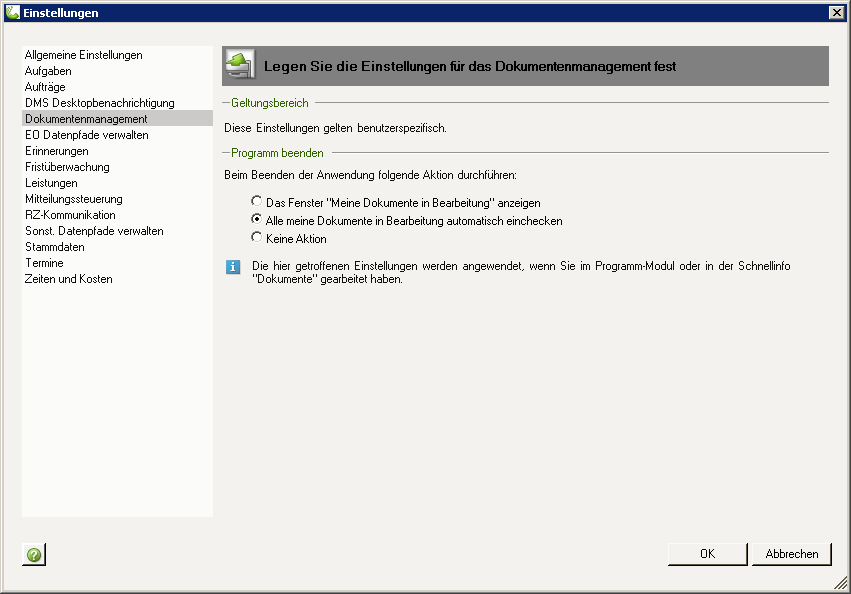Open RZ-Kommunikation settings
The image size is (851, 594).
(x=70, y=215)
